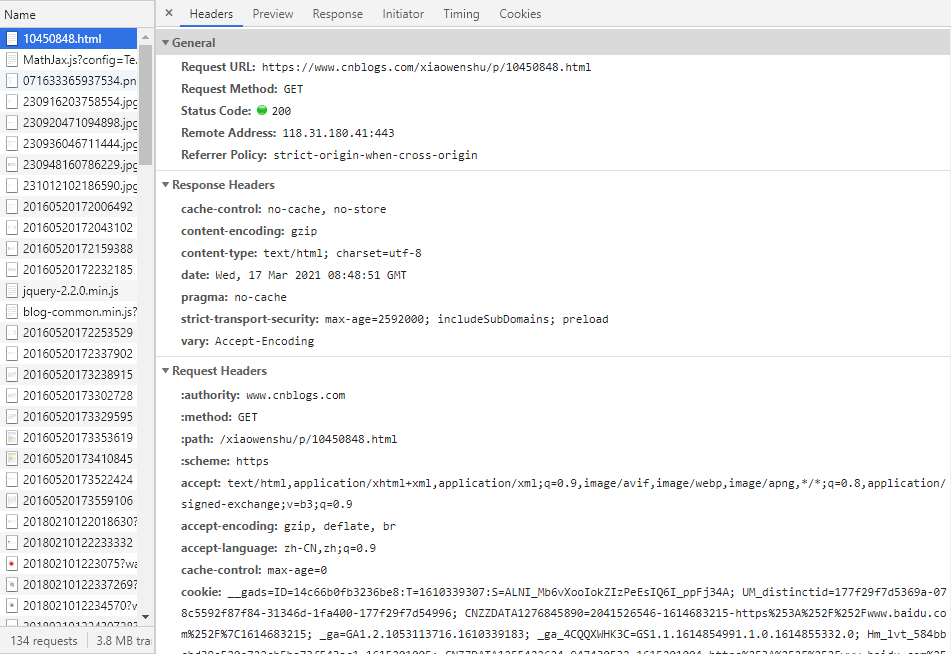Screen dimensions: 951x654
Task: Click request list scrollbar down arrow
Action: [x=146, y=616]
